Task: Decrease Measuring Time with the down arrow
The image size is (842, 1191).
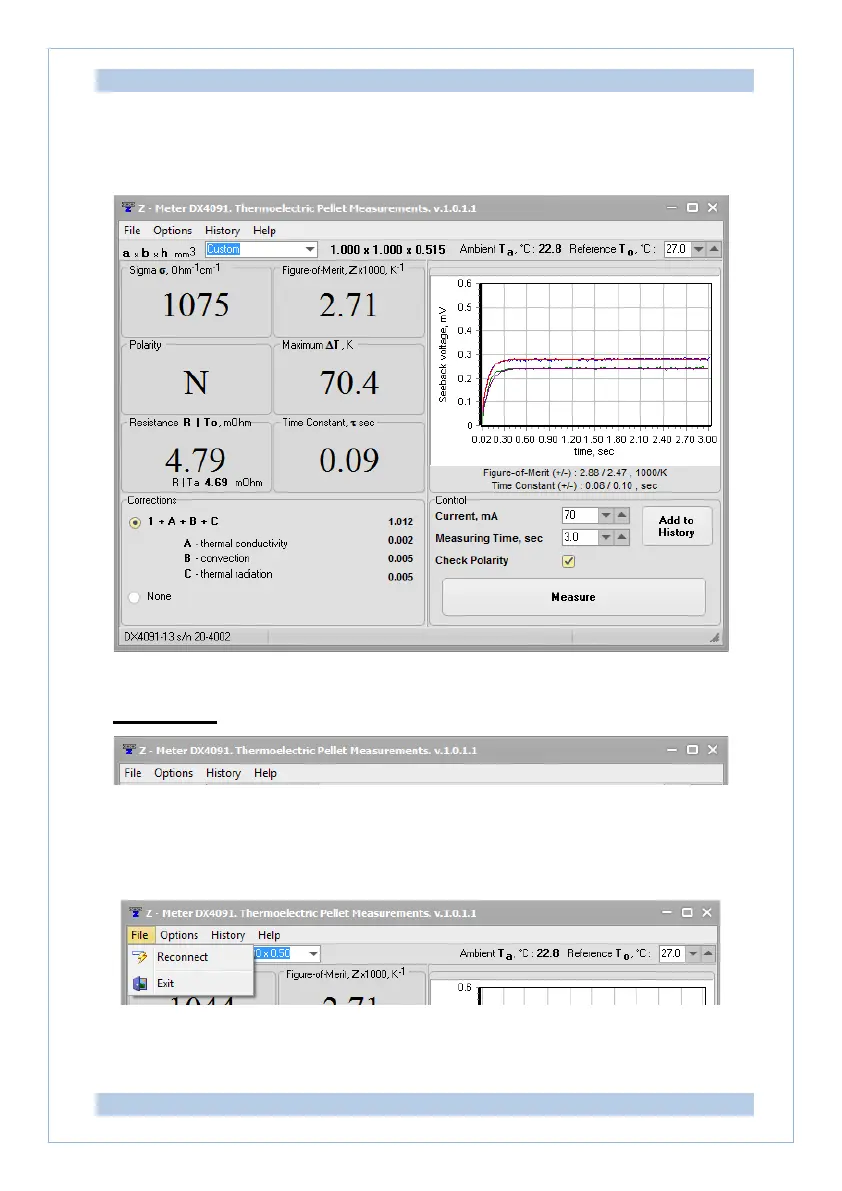Action: pyautogui.click(x=606, y=538)
